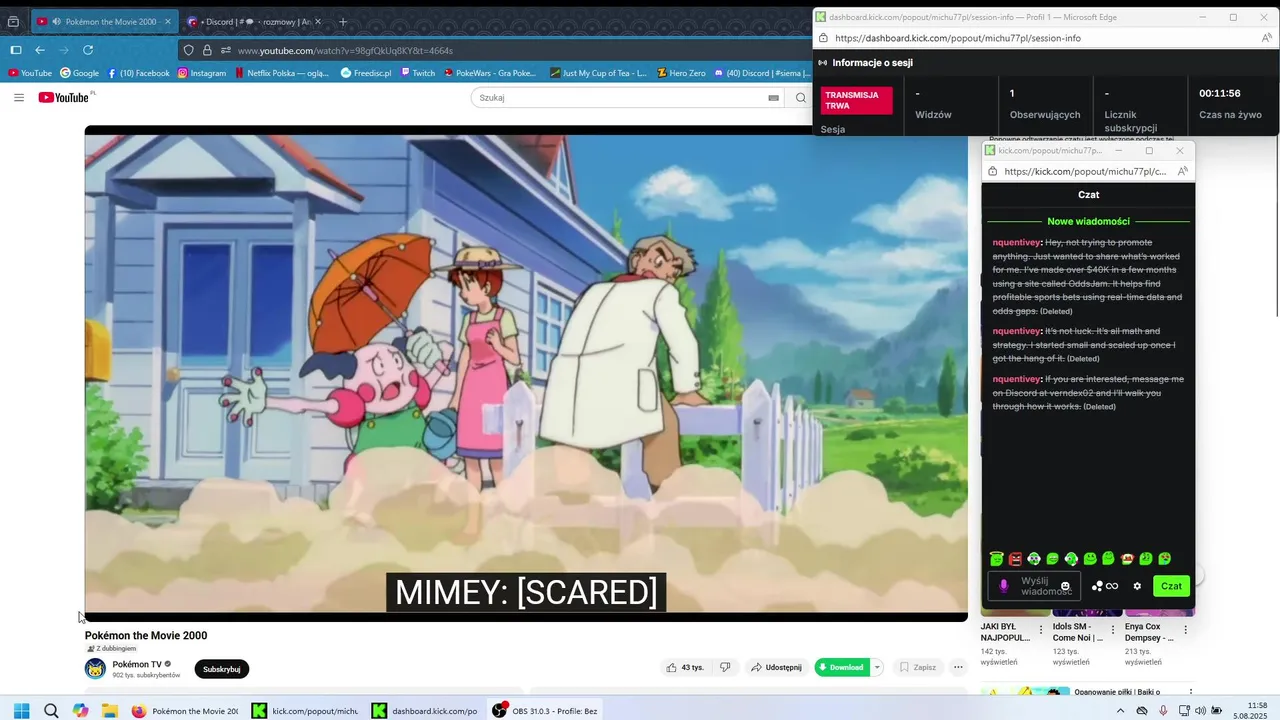This screenshot has height=720, width=1280.
Task: Open Firefox tab list view button
Action: (13, 21)
